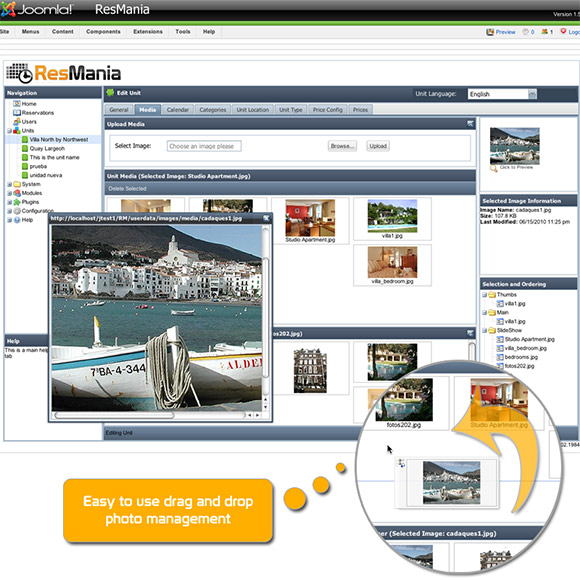This screenshot has height=580, width=580.
Task: Expand the System tree node
Action: pos(9,184)
